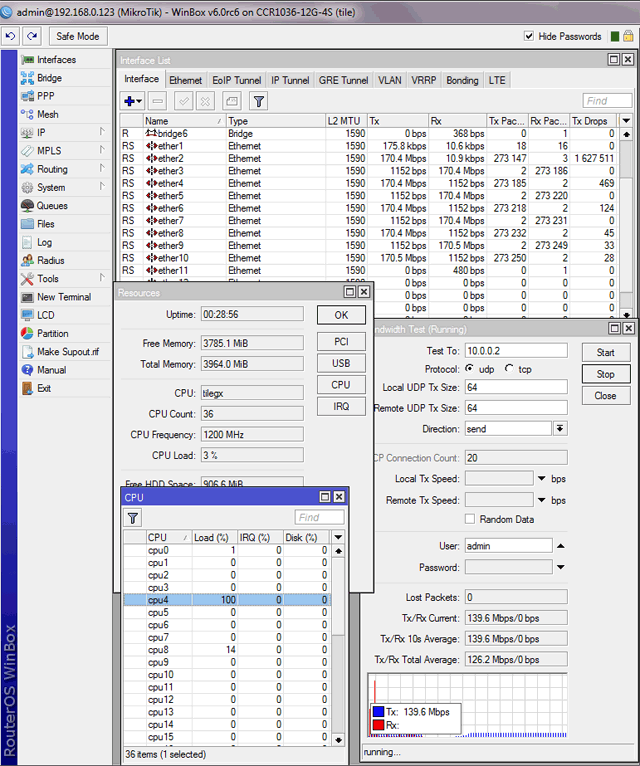Select the ether2 row in Interface List
The height and width of the screenshot is (766, 640).
click(x=369, y=158)
